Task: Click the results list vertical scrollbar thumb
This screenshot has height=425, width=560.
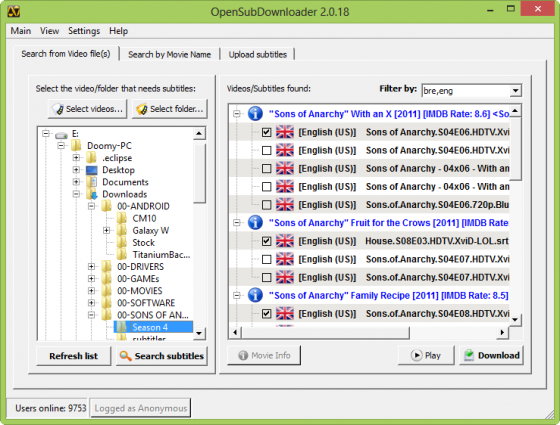Action: [515, 148]
